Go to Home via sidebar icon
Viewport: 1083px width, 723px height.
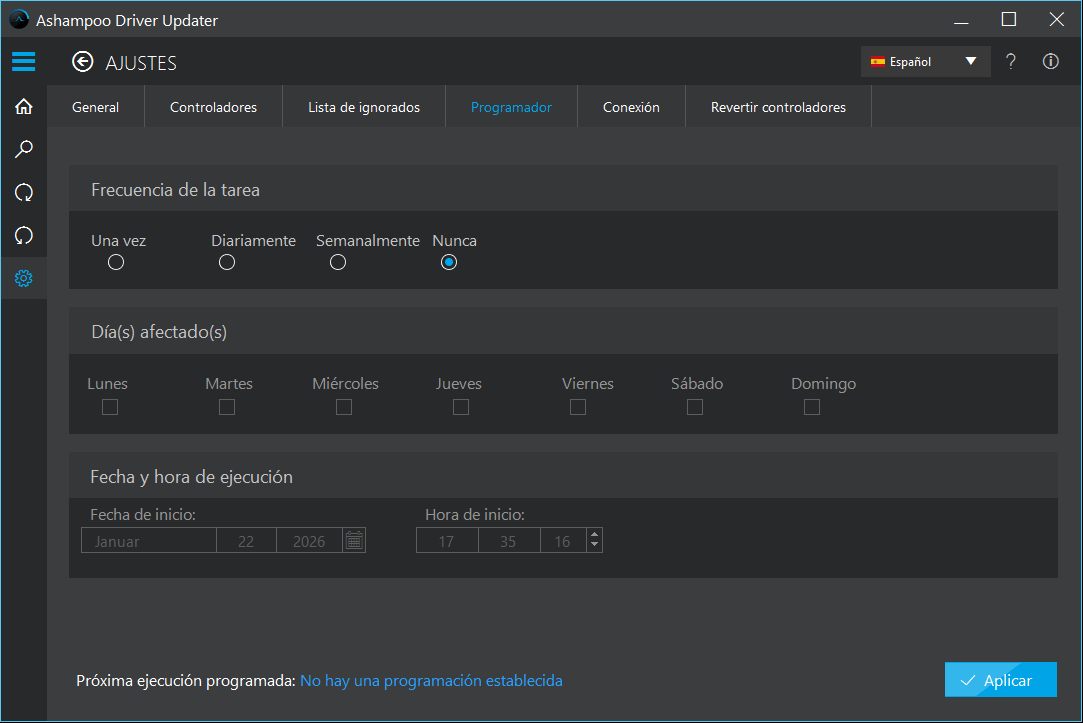pyautogui.click(x=23, y=107)
